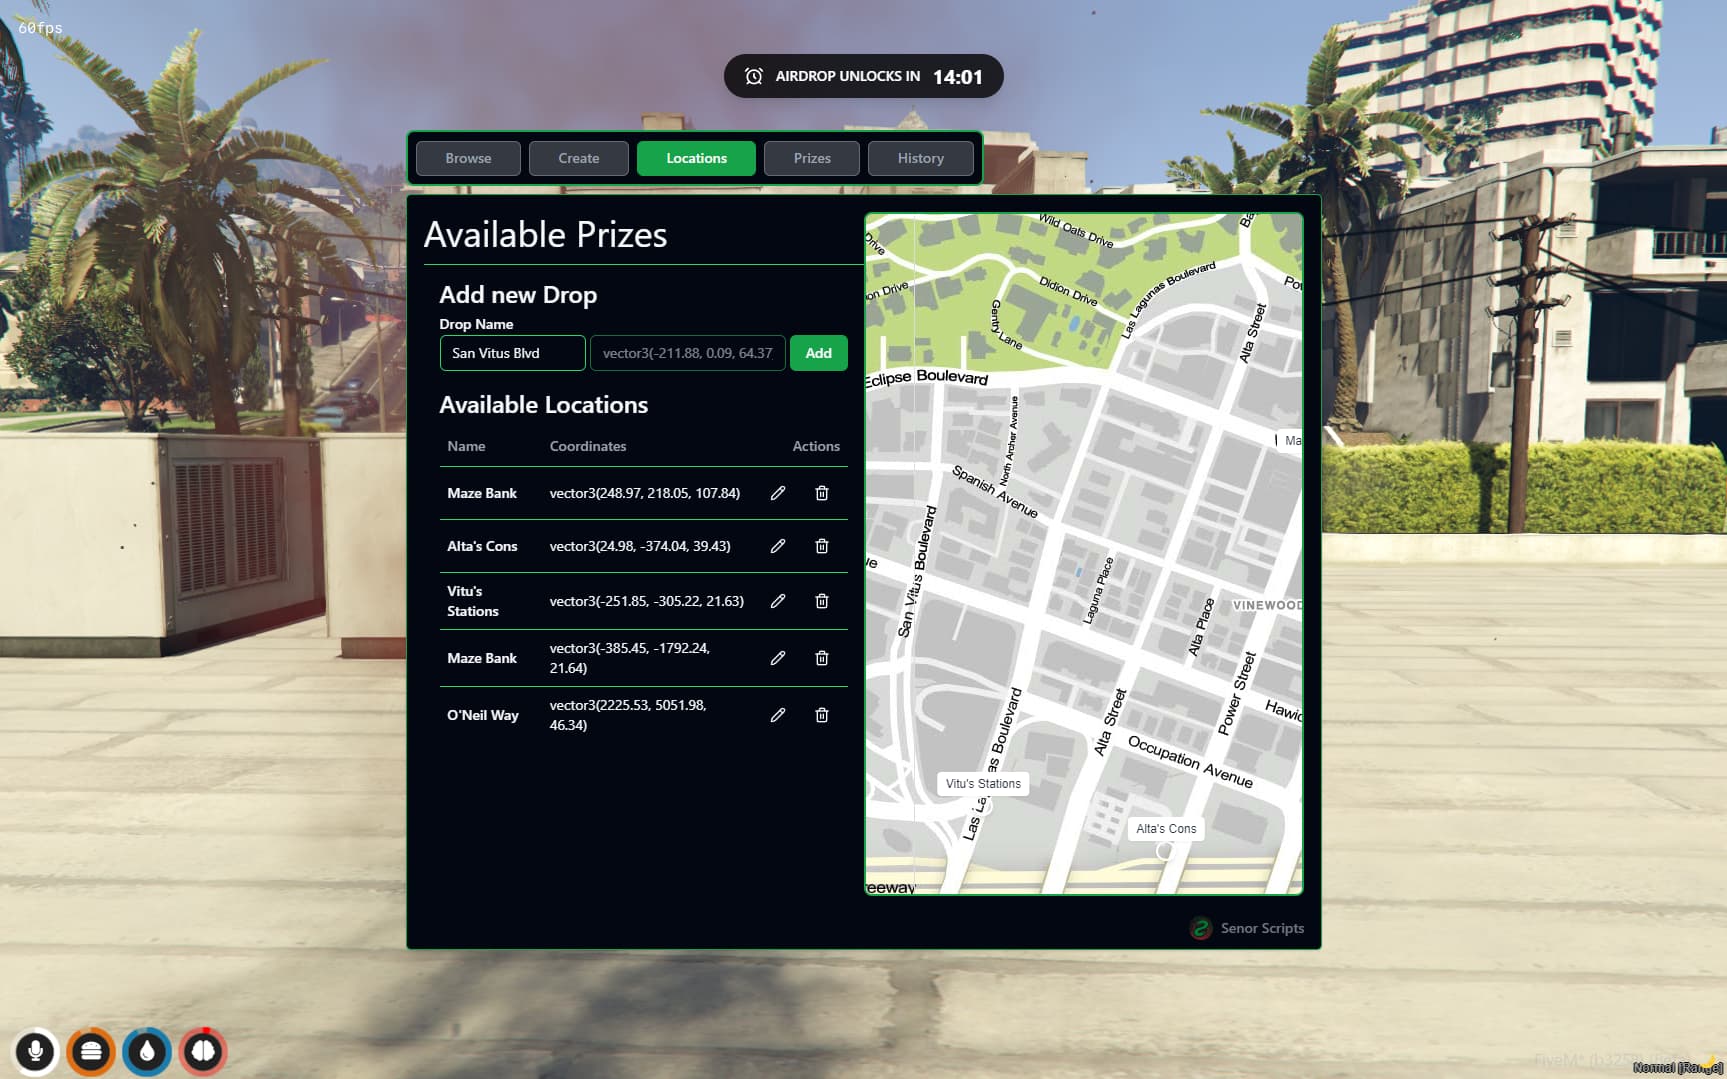Click the brain stress HUD icon
Viewport: 1727px width, 1079px height.
point(203,1051)
